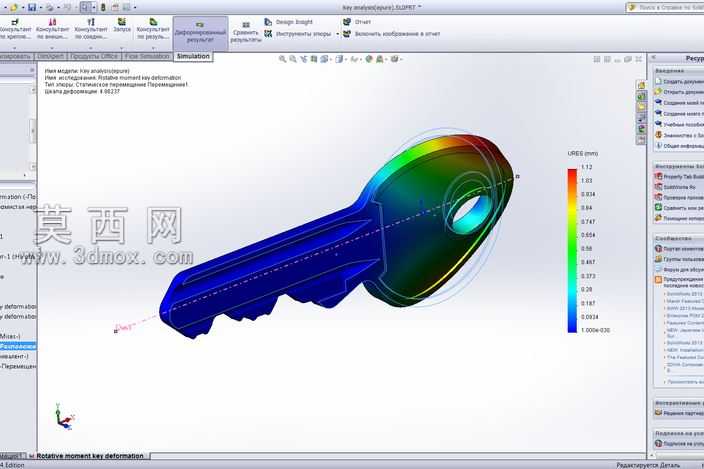
Task: Click the Имя модели annotation text
Action: tap(87, 71)
